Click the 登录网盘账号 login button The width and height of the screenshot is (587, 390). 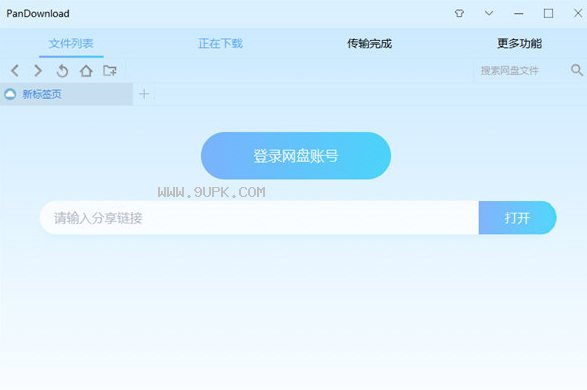pyautogui.click(x=296, y=156)
